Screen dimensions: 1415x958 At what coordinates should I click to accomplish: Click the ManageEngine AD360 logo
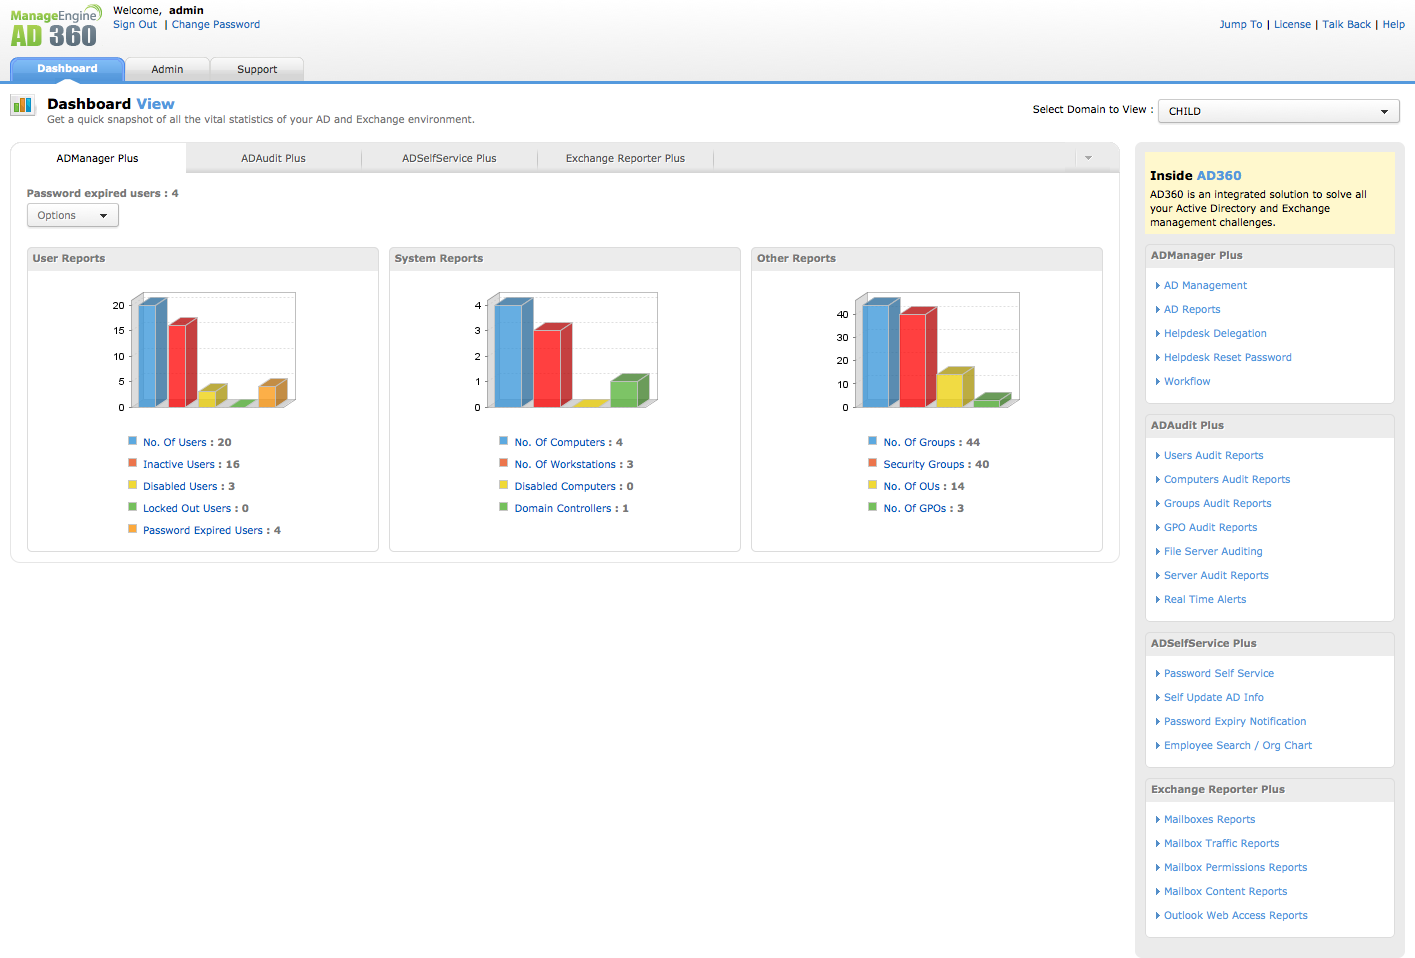(x=56, y=27)
